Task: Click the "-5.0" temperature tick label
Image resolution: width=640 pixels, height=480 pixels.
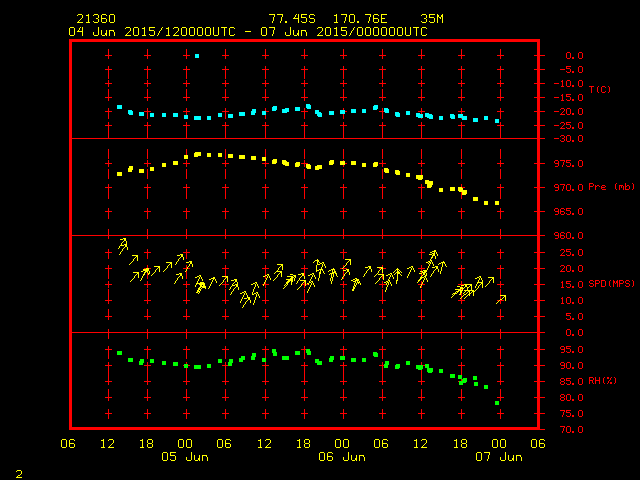Action: (x=571, y=70)
